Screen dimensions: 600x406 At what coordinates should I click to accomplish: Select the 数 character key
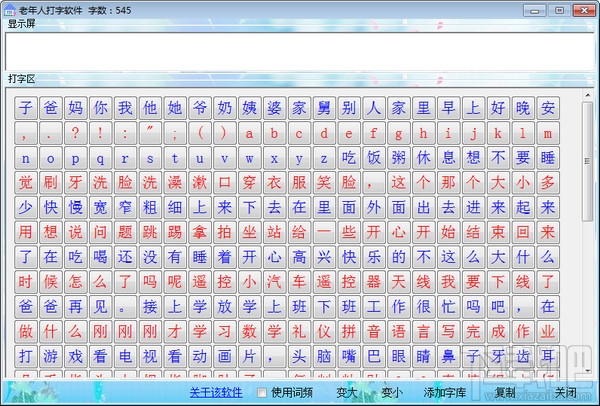(x=249, y=332)
